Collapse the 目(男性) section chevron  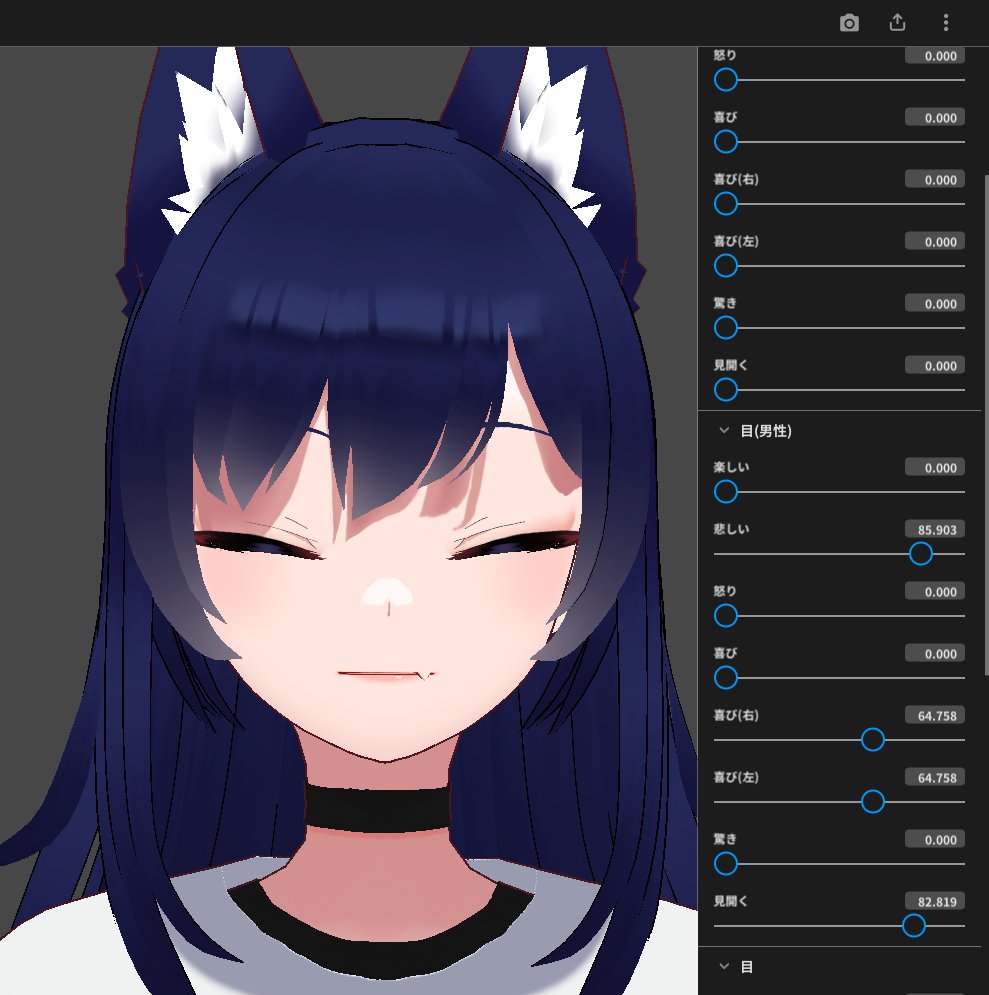pos(724,430)
